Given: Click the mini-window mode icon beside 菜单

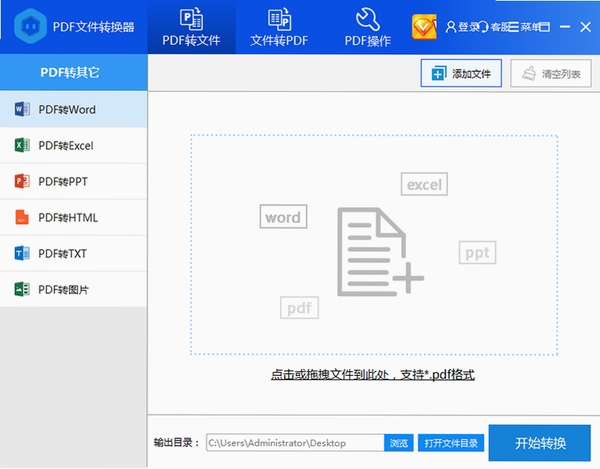Looking at the screenshot, I should [545, 27].
